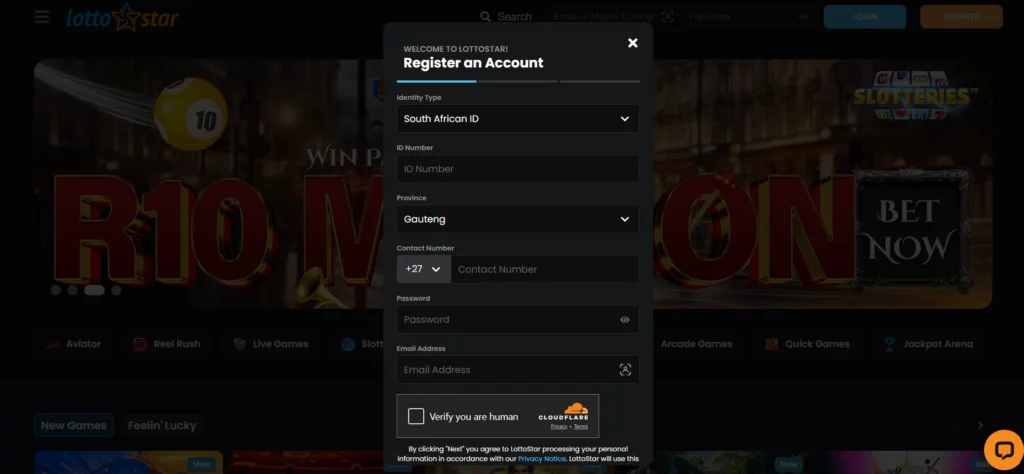Open the Cloudflare Privacy link
The height and width of the screenshot is (474, 1024).
[x=559, y=426]
